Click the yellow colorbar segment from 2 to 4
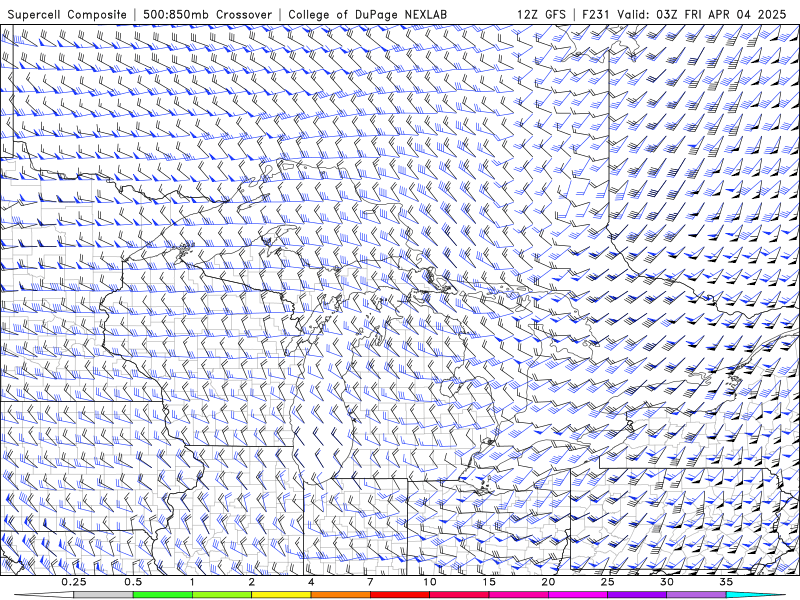This screenshot has height=600, width=800. pos(281,595)
